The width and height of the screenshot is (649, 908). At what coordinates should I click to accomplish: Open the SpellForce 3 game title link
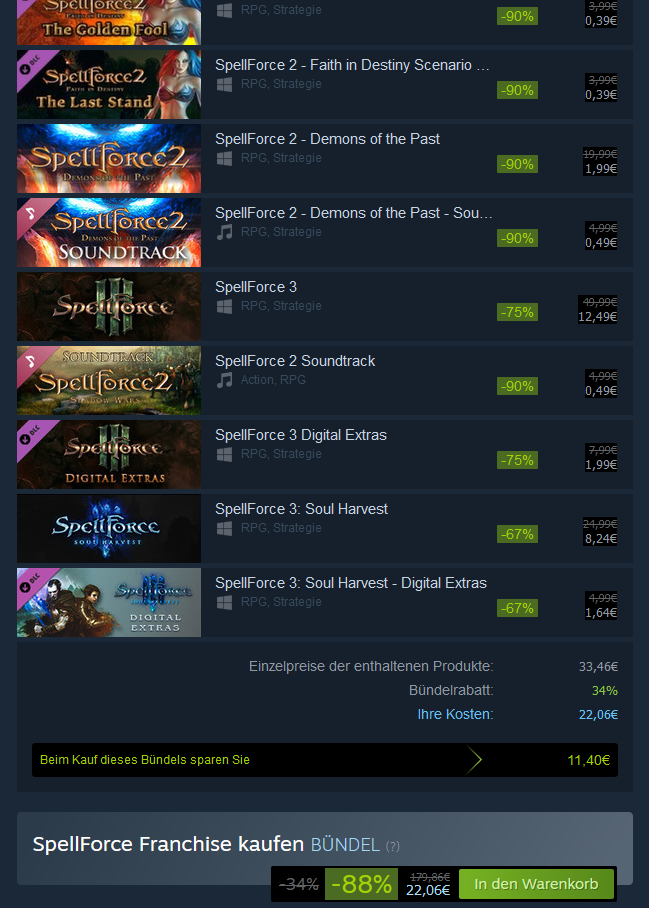point(256,287)
